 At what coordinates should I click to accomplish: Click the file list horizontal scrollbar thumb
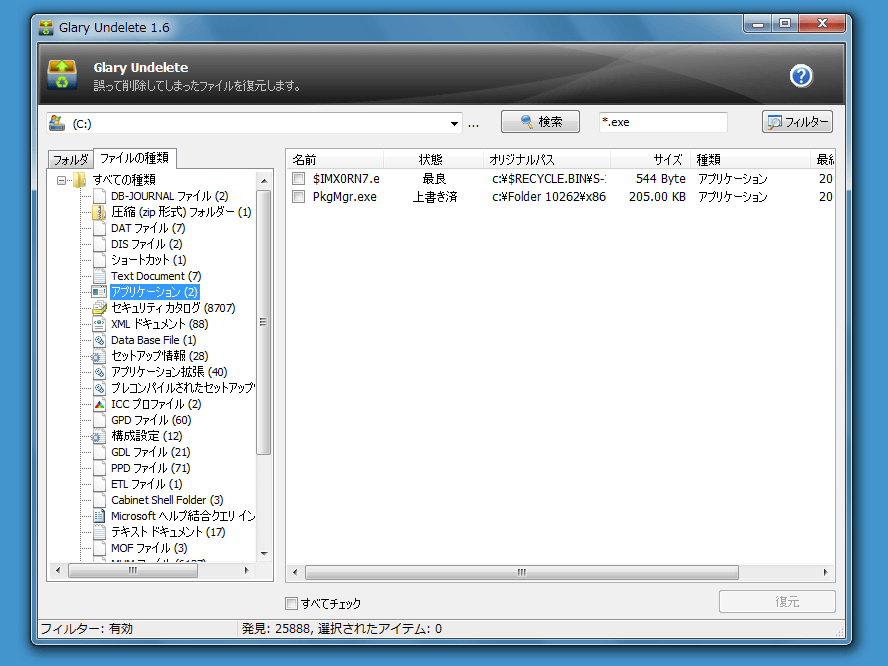pos(522,573)
